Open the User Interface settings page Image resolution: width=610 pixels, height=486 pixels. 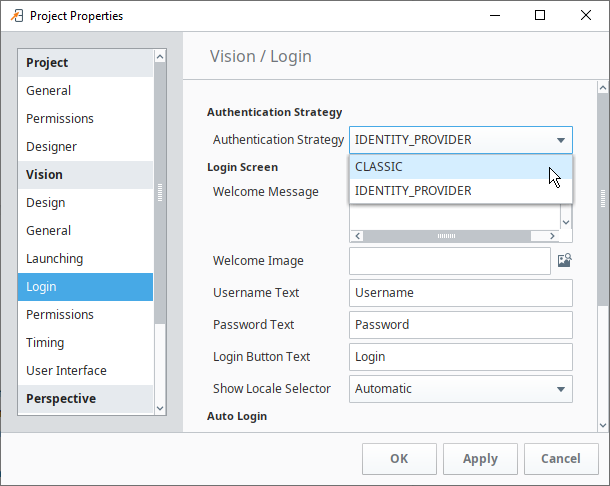click(85, 371)
